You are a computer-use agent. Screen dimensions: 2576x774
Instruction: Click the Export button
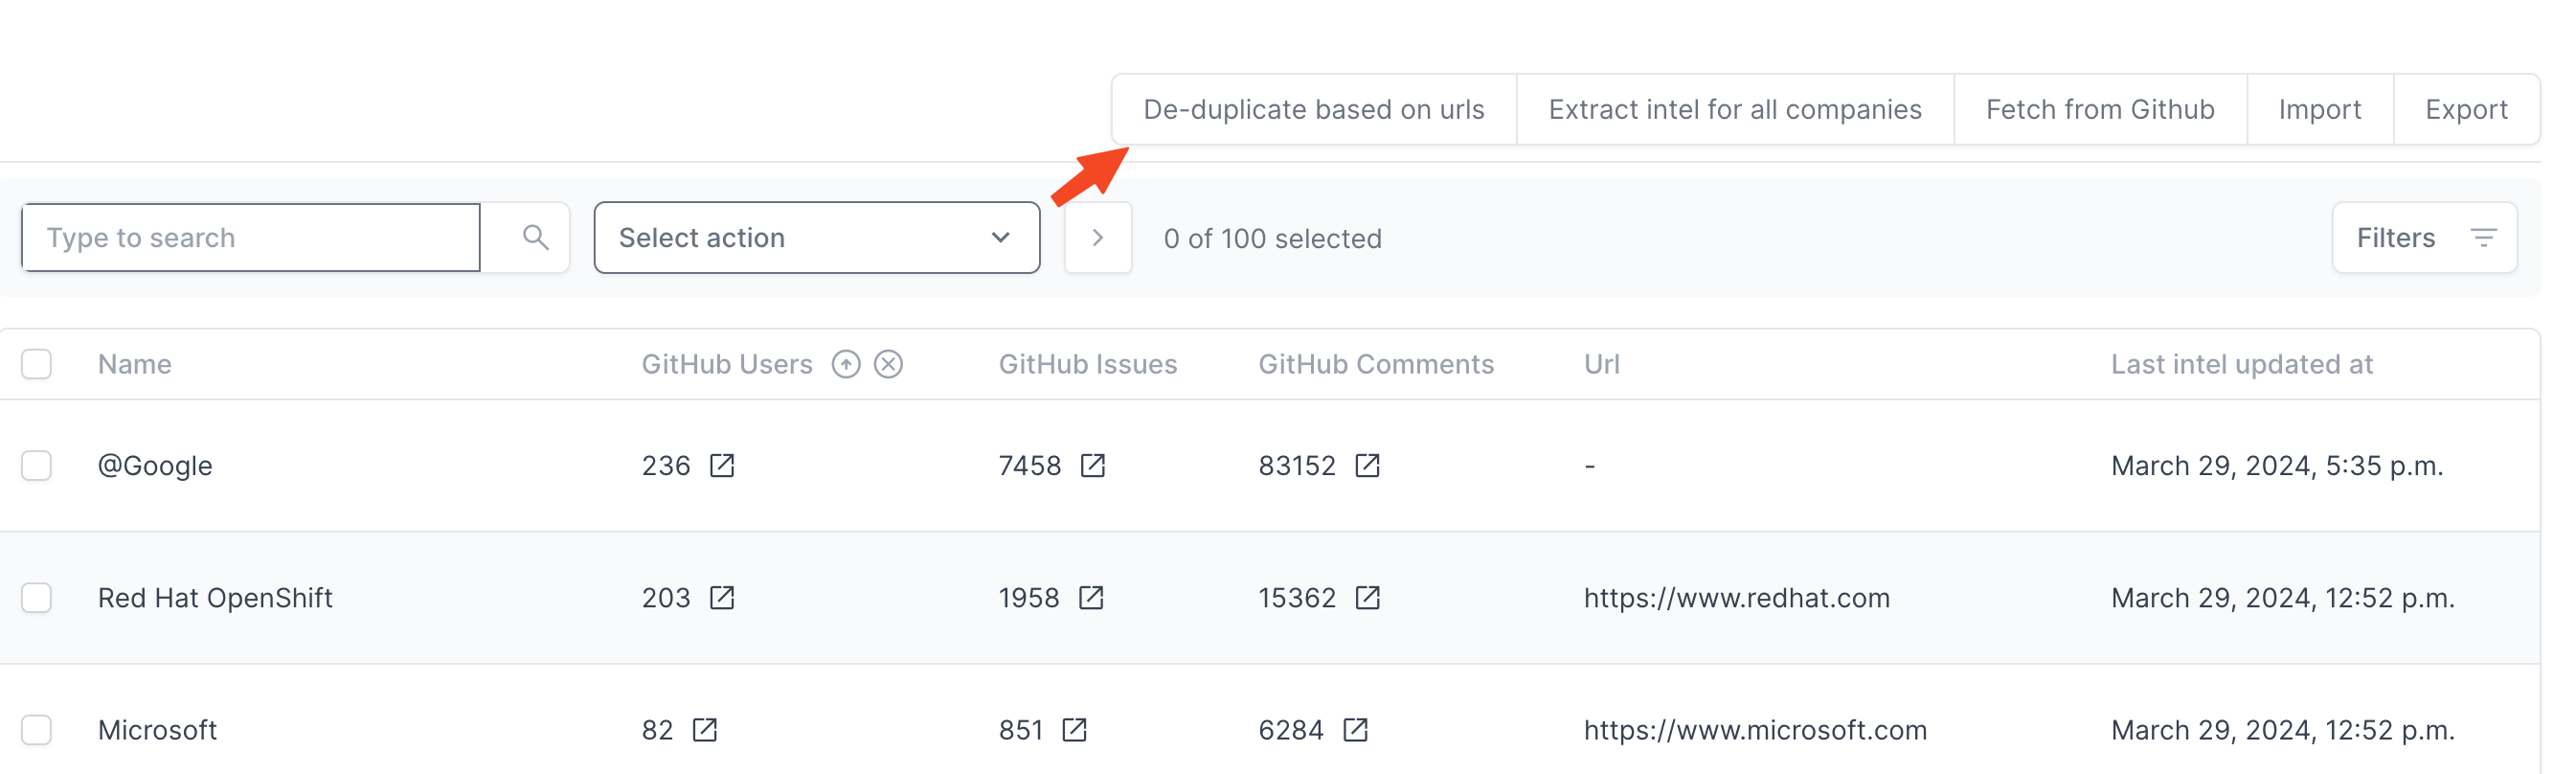(x=2465, y=109)
